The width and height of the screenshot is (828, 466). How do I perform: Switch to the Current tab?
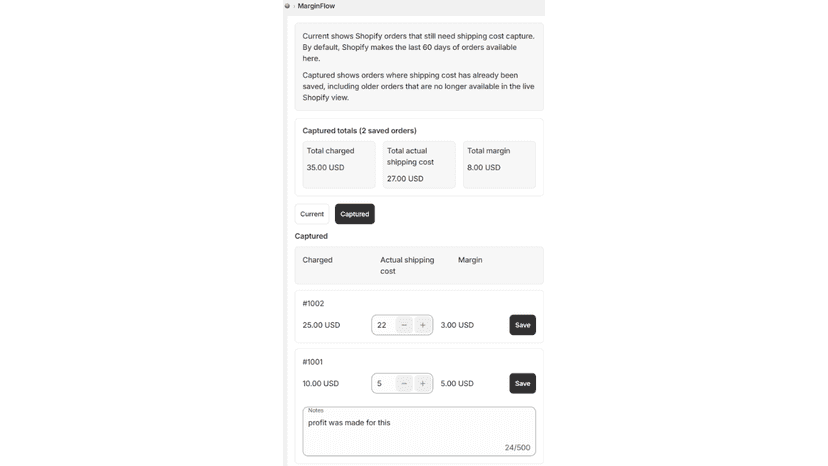click(312, 214)
